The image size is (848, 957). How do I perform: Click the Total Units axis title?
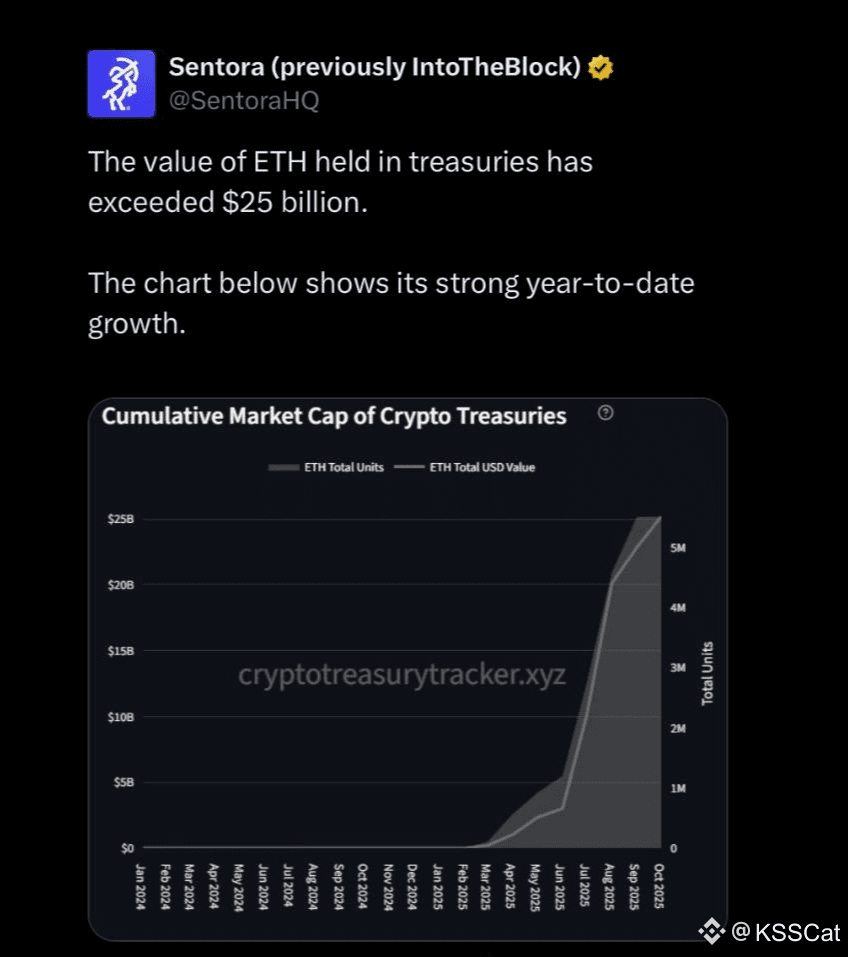pyautogui.click(x=708, y=673)
